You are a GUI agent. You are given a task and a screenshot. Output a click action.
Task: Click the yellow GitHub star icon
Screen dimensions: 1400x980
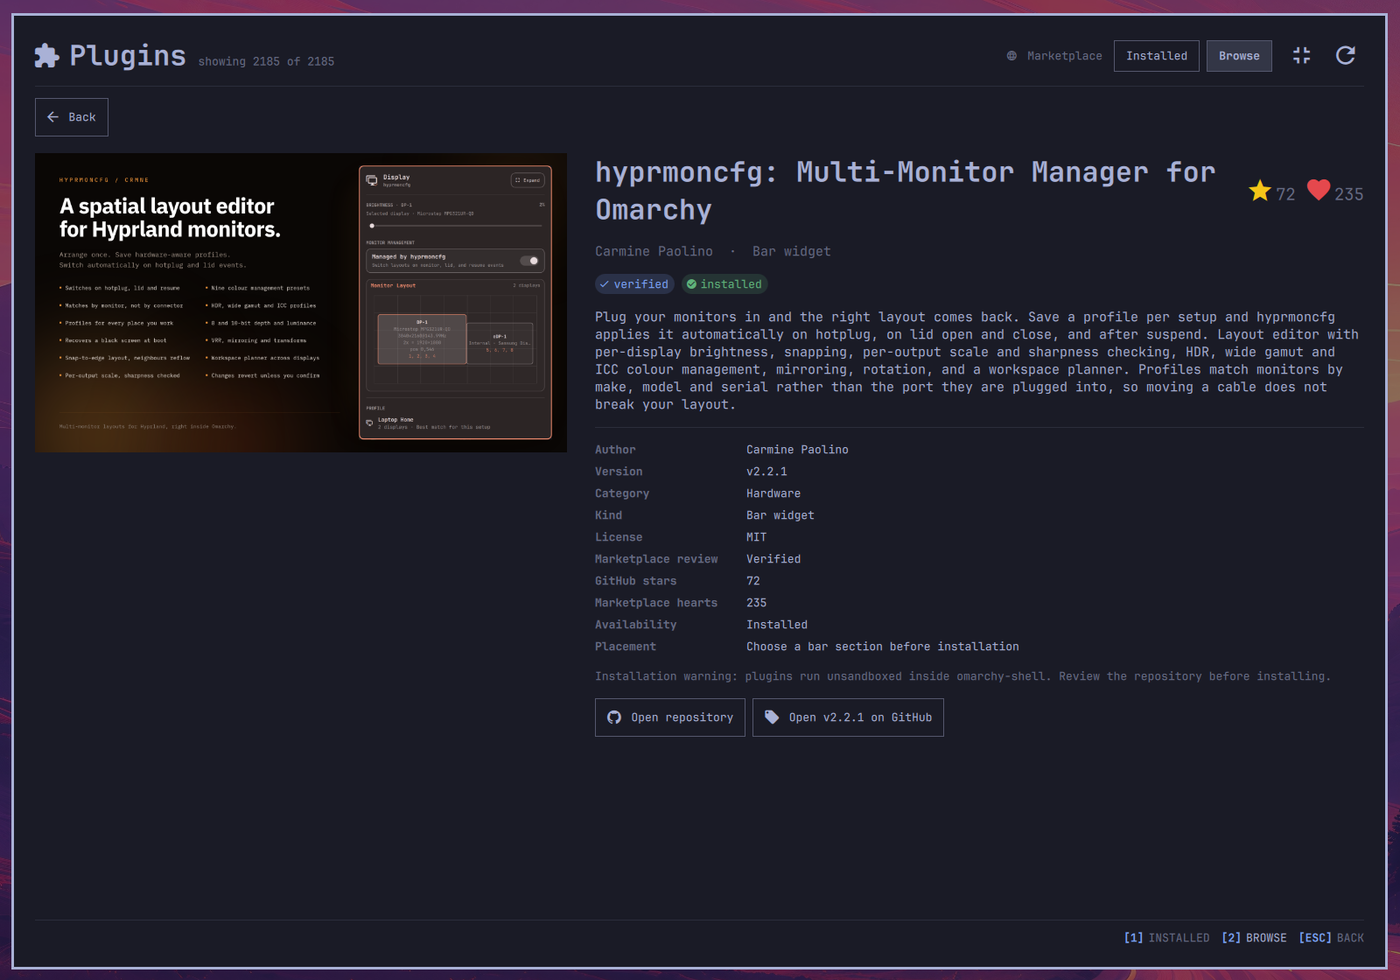(1260, 190)
